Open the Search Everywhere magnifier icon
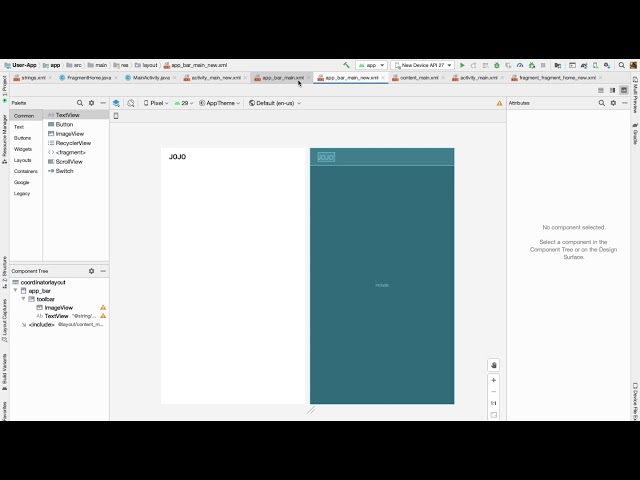Viewport: 640px width, 480px height. coord(622,65)
